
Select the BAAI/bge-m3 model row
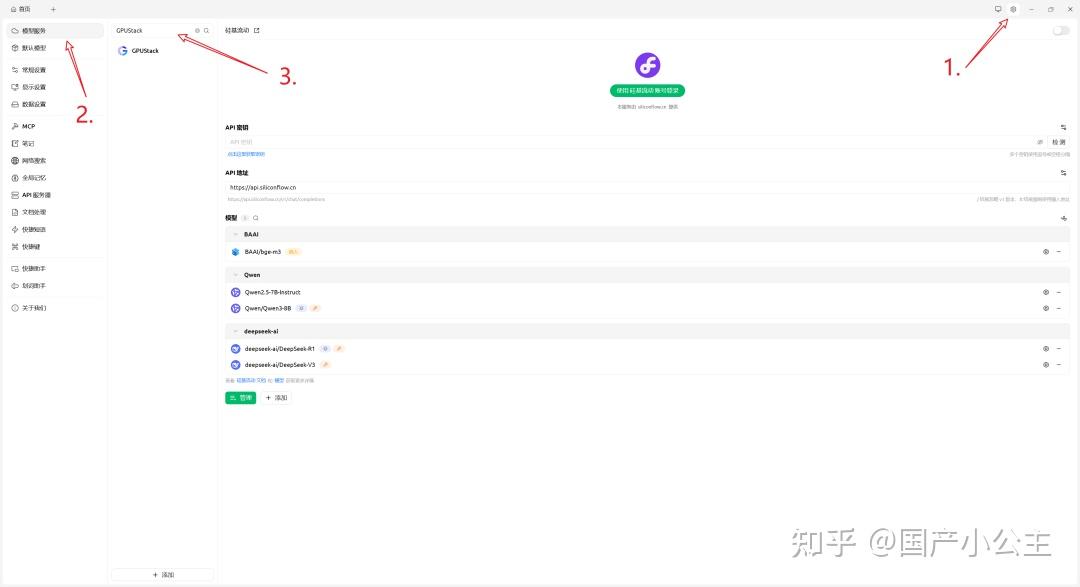tap(647, 252)
